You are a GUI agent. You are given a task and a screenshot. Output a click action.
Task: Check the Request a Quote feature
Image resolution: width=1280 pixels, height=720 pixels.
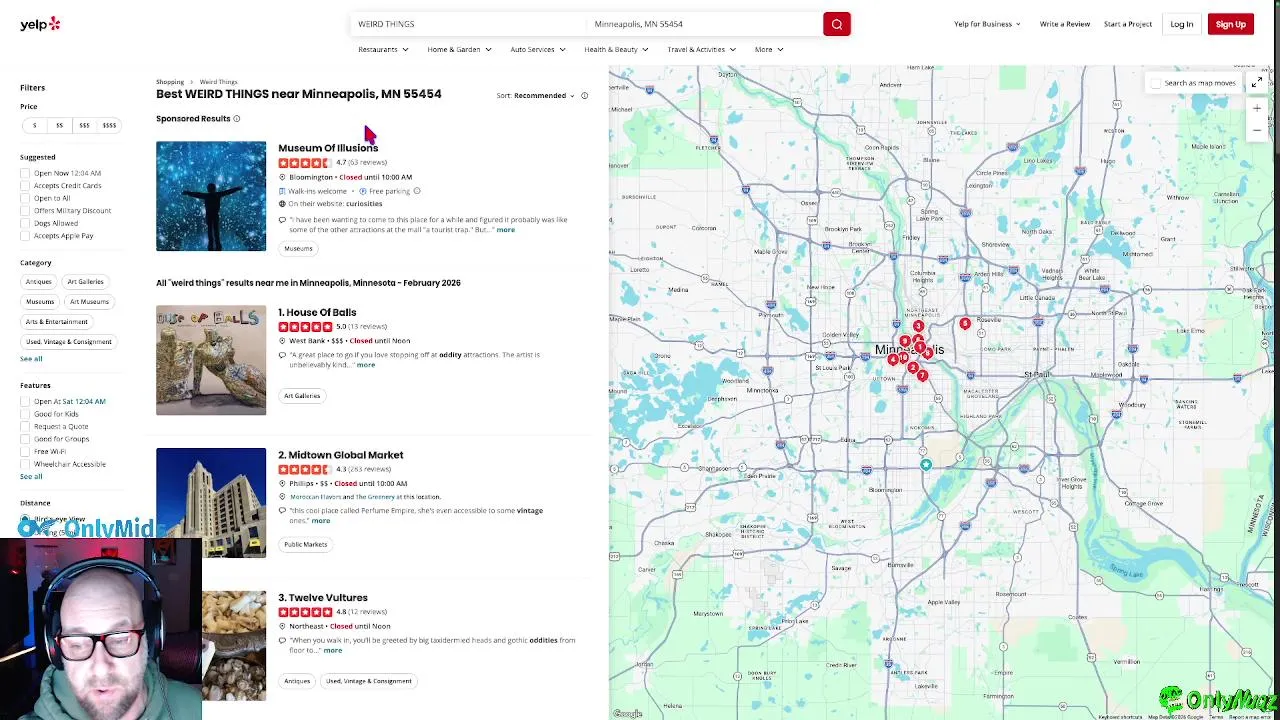(25, 427)
